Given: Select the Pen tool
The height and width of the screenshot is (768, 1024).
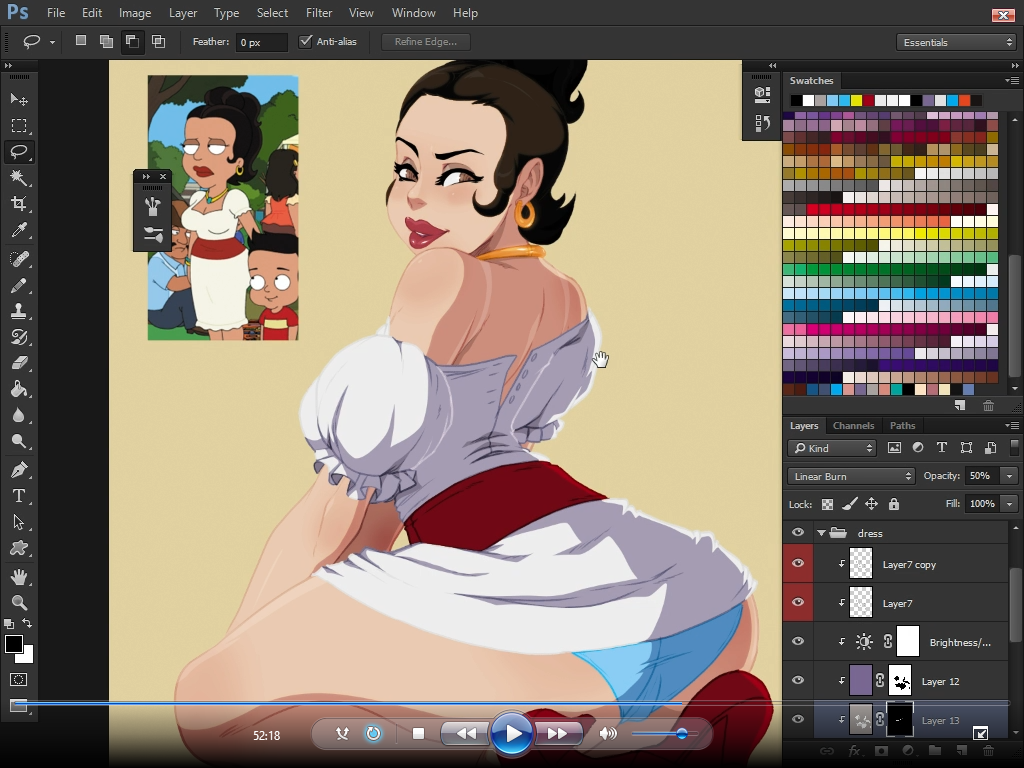Looking at the screenshot, I should click(19, 469).
